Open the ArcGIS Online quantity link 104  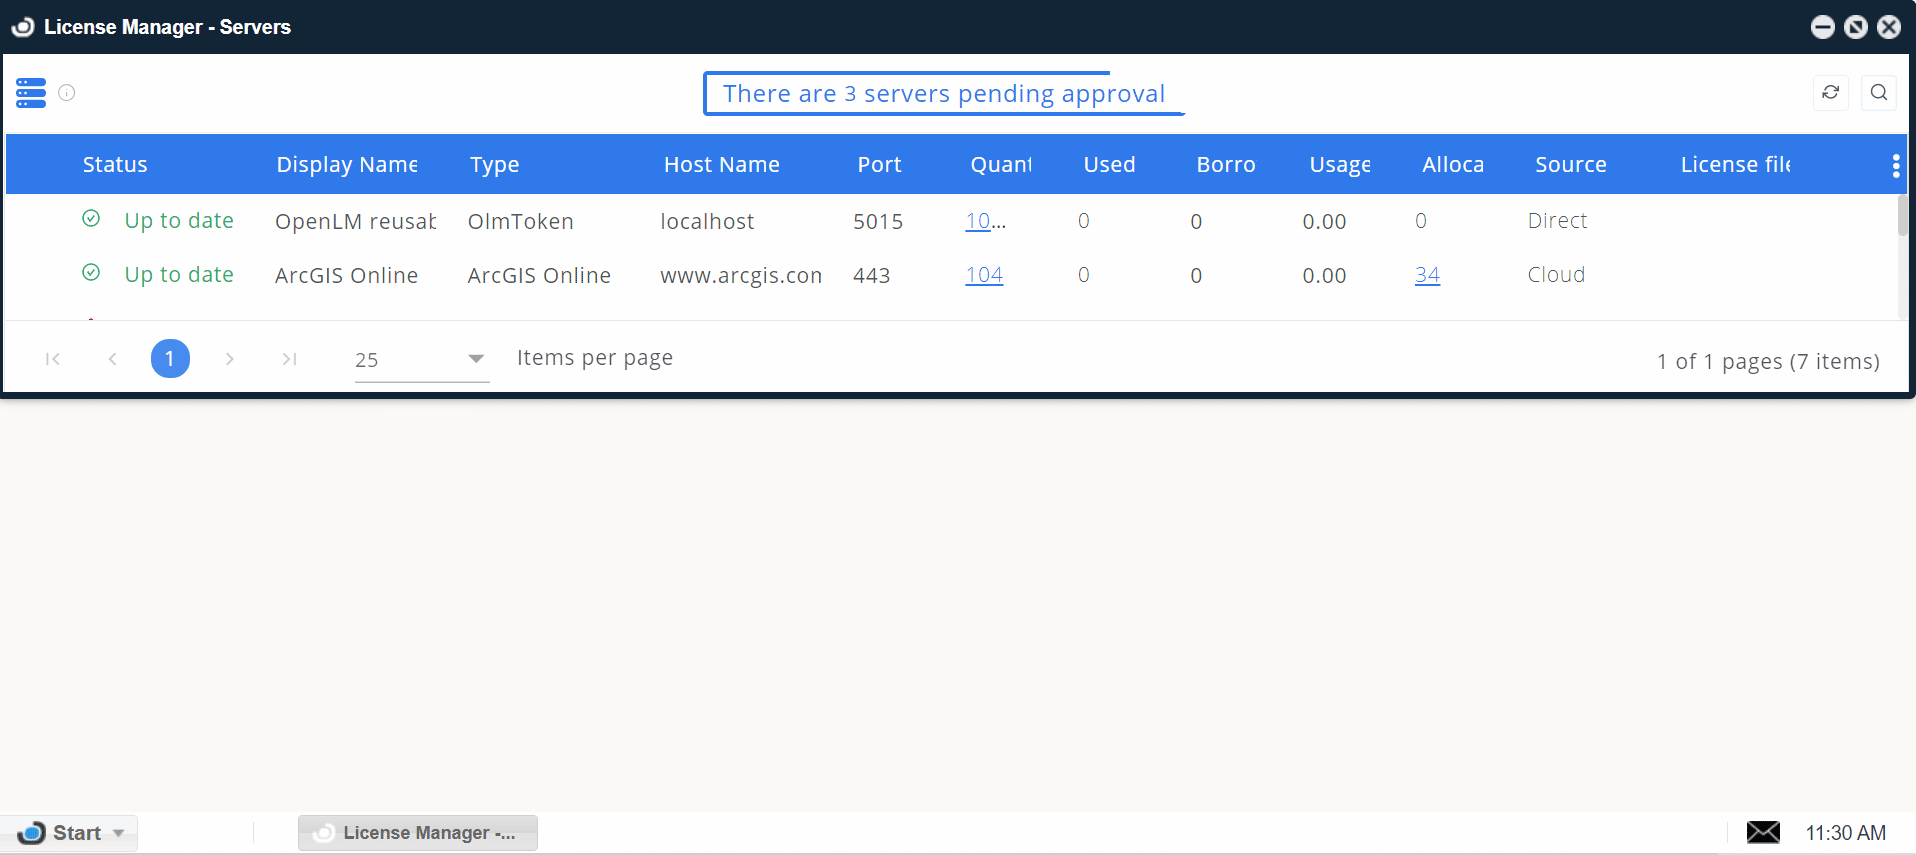tap(984, 275)
